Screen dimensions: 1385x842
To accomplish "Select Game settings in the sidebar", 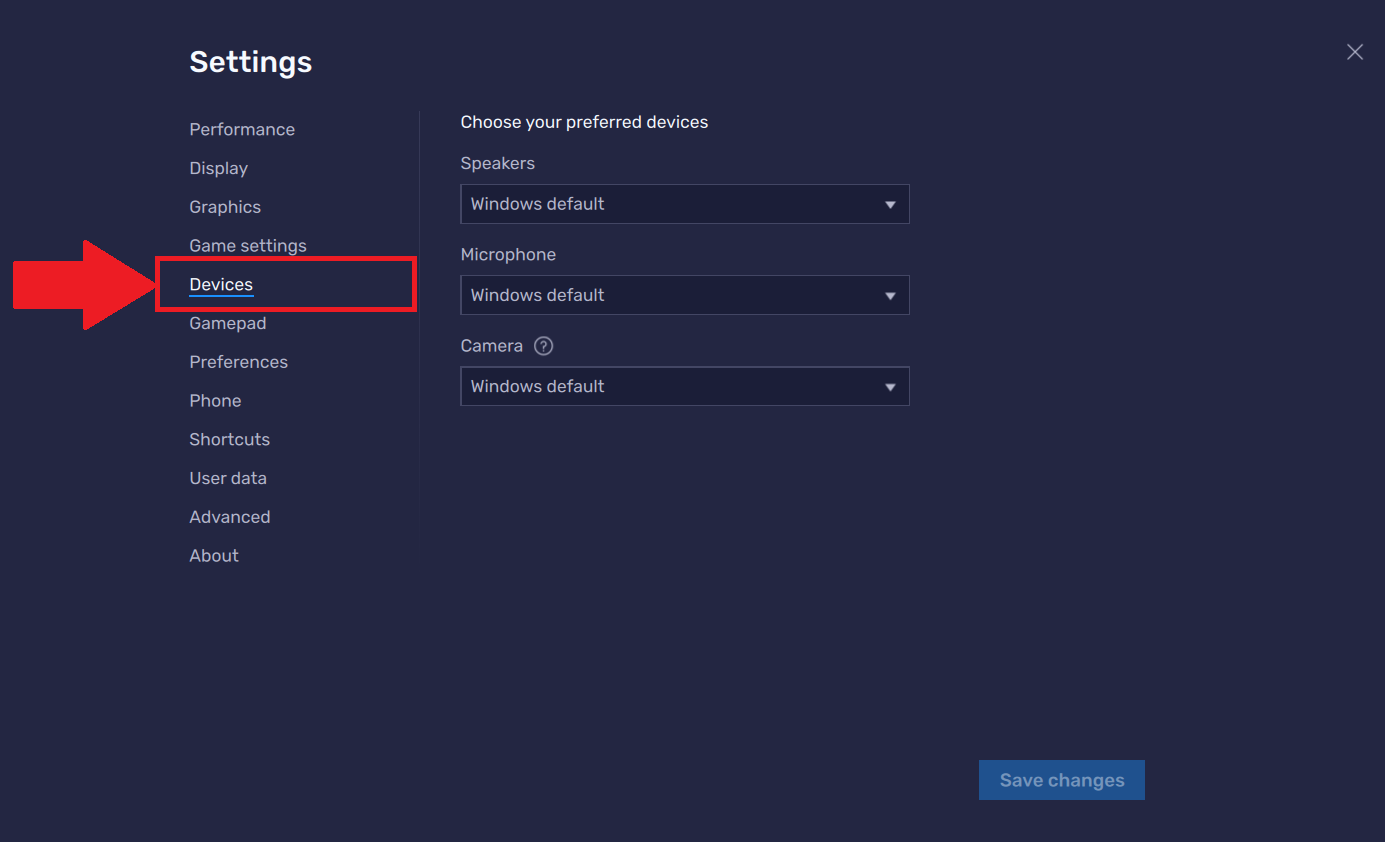I will pyautogui.click(x=248, y=246).
